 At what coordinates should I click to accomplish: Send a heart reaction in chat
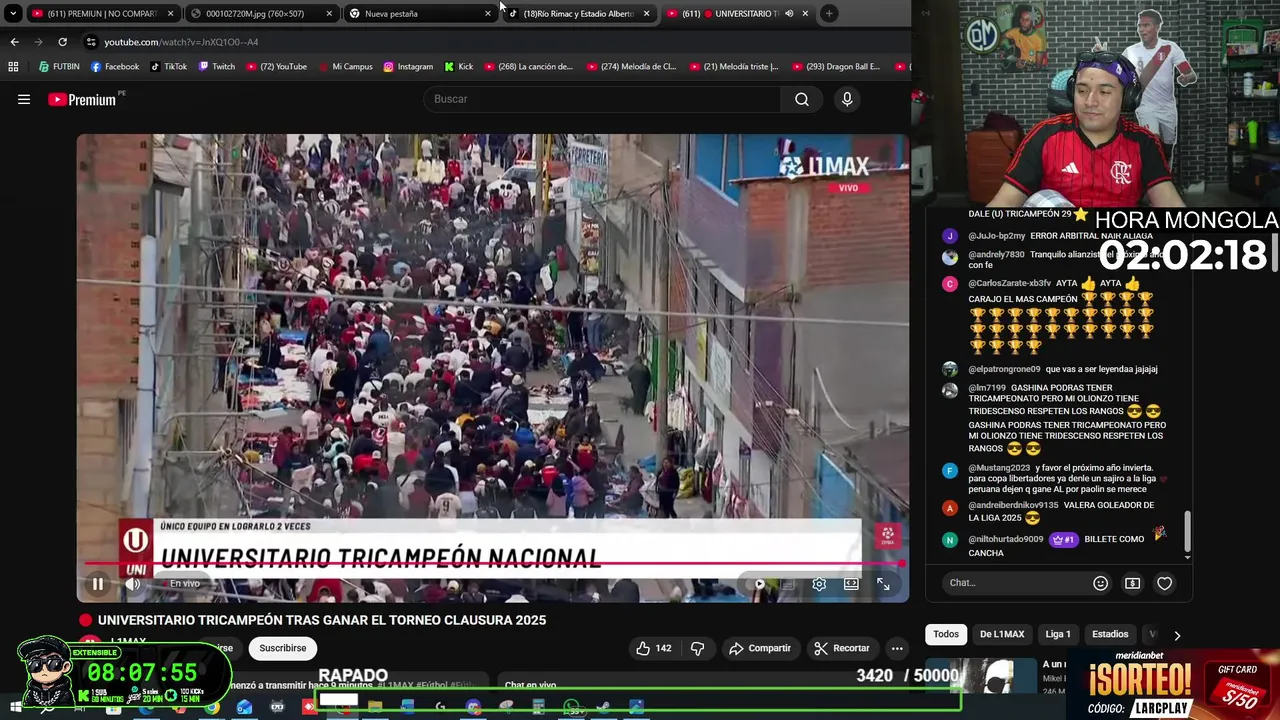pyautogui.click(x=1164, y=583)
